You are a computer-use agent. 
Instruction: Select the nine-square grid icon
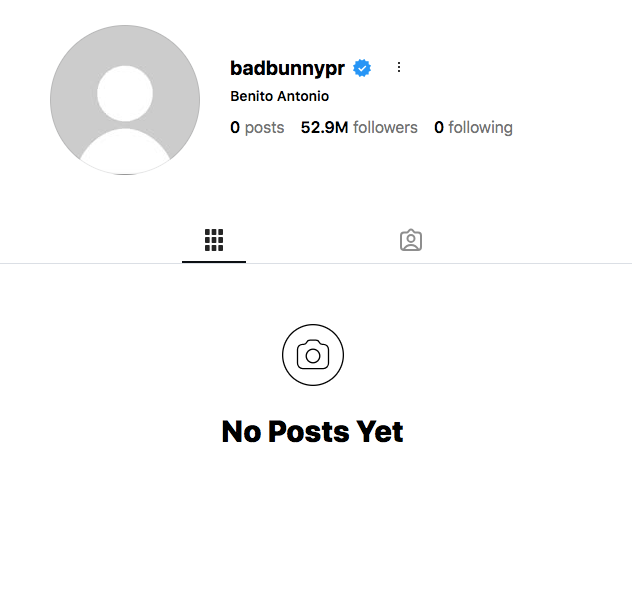point(214,240)
